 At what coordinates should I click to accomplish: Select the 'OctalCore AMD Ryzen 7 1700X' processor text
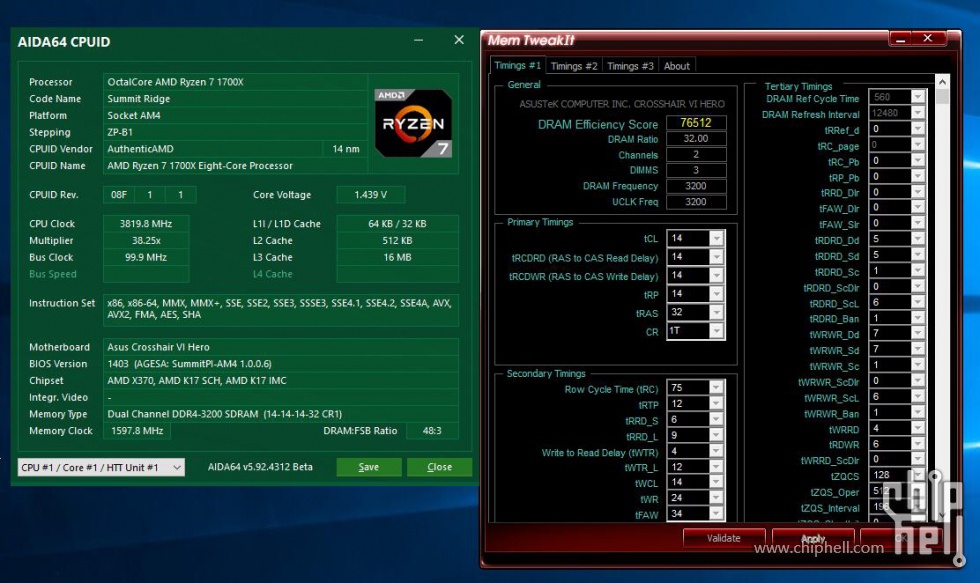pyautogui.click(x=175, y=82)
